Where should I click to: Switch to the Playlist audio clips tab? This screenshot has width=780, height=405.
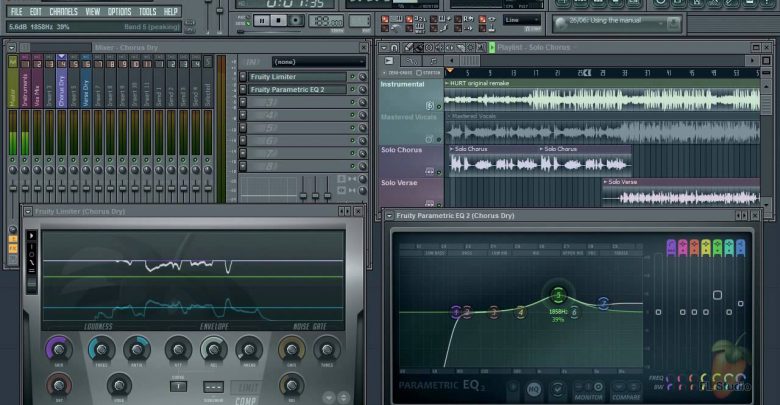(x=389, y=61)
